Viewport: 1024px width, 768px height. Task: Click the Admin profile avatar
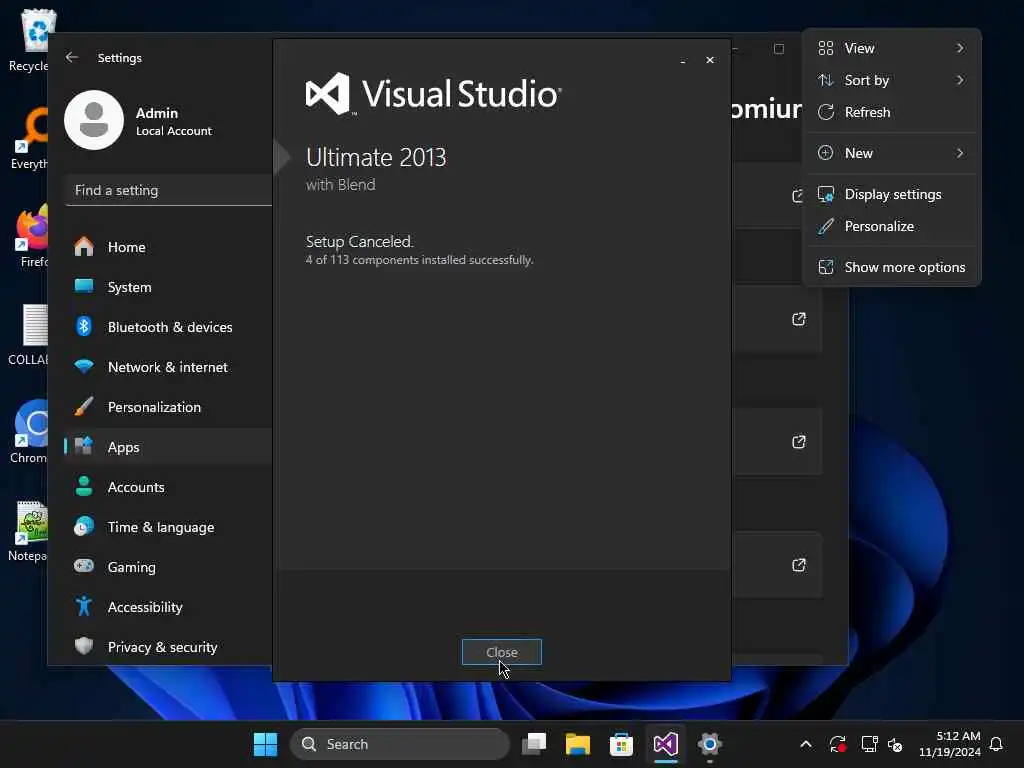(94, 120)
